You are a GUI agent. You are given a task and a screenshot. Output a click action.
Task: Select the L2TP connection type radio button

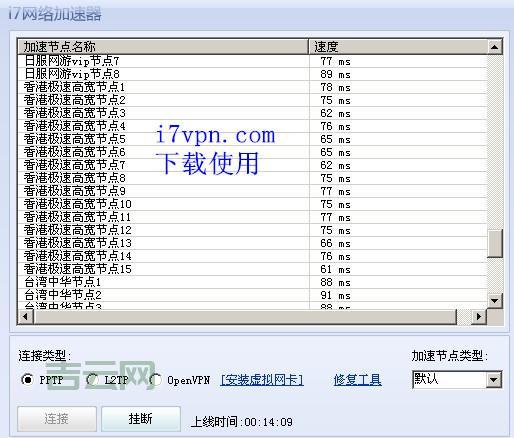coord(92,380)
